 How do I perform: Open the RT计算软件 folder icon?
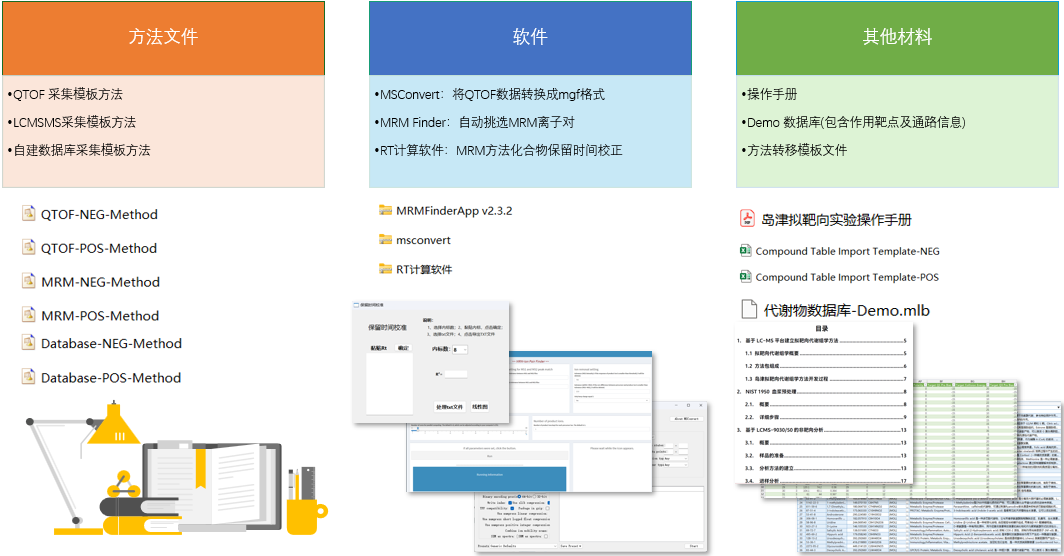(386, 269)
